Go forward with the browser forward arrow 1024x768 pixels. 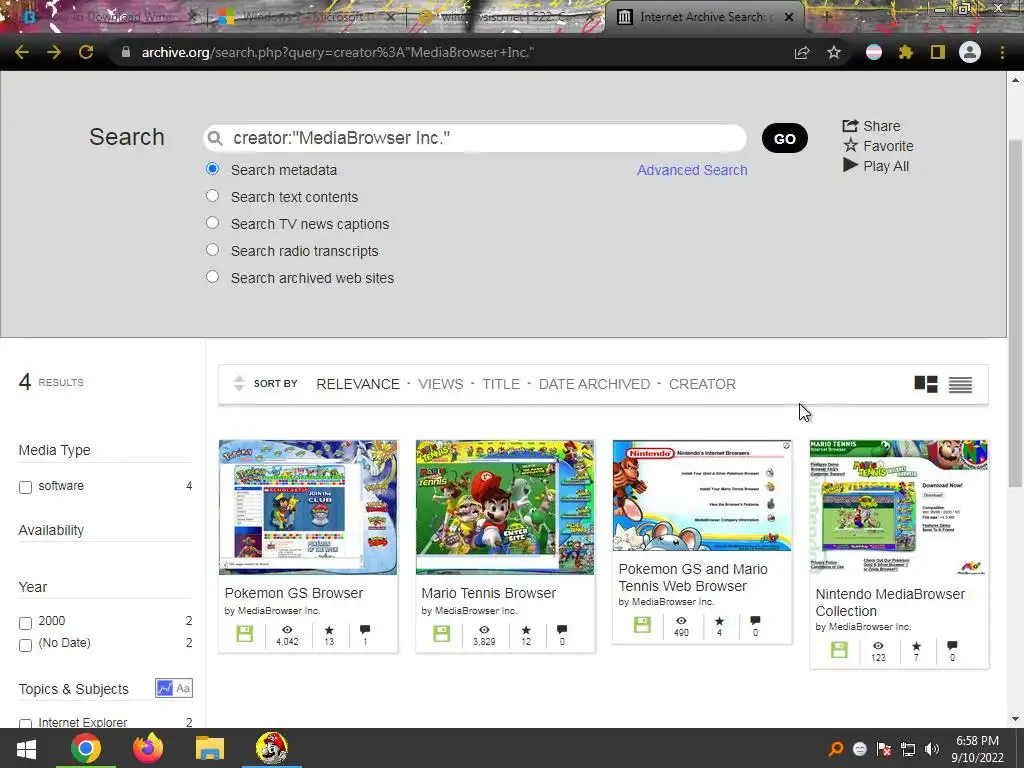coord(54,52)
